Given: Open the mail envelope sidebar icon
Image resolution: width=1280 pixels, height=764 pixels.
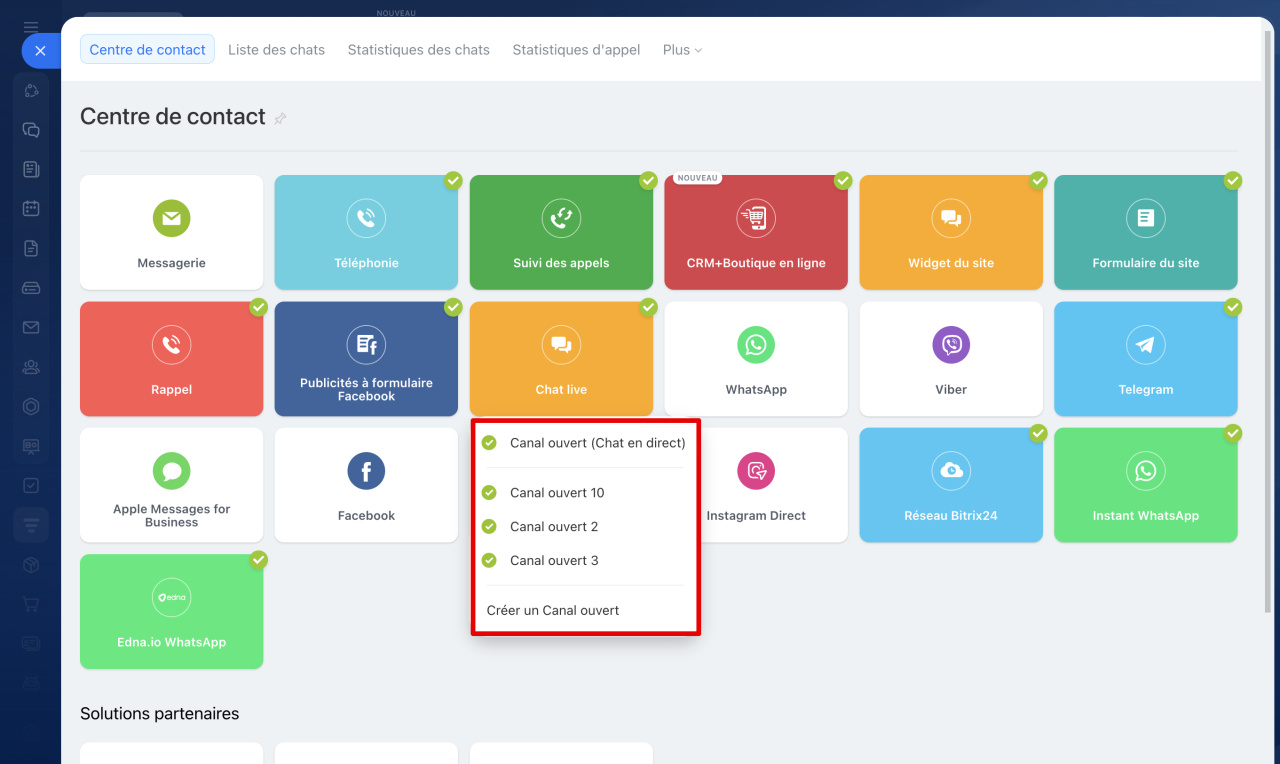Looking at the screenshot, I should point(31,327).
